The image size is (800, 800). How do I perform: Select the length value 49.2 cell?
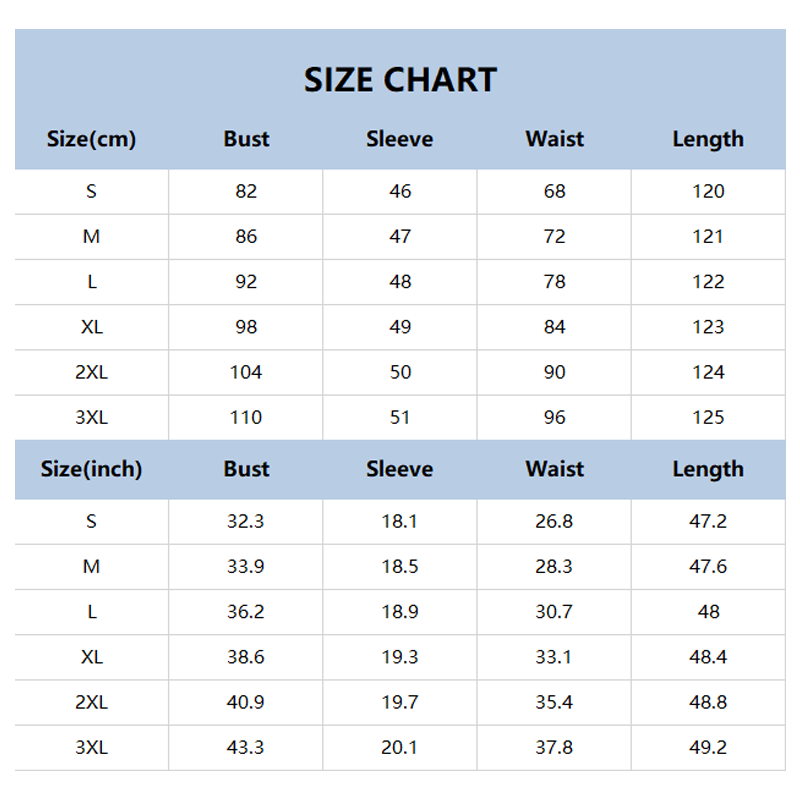tap(708, 747)
